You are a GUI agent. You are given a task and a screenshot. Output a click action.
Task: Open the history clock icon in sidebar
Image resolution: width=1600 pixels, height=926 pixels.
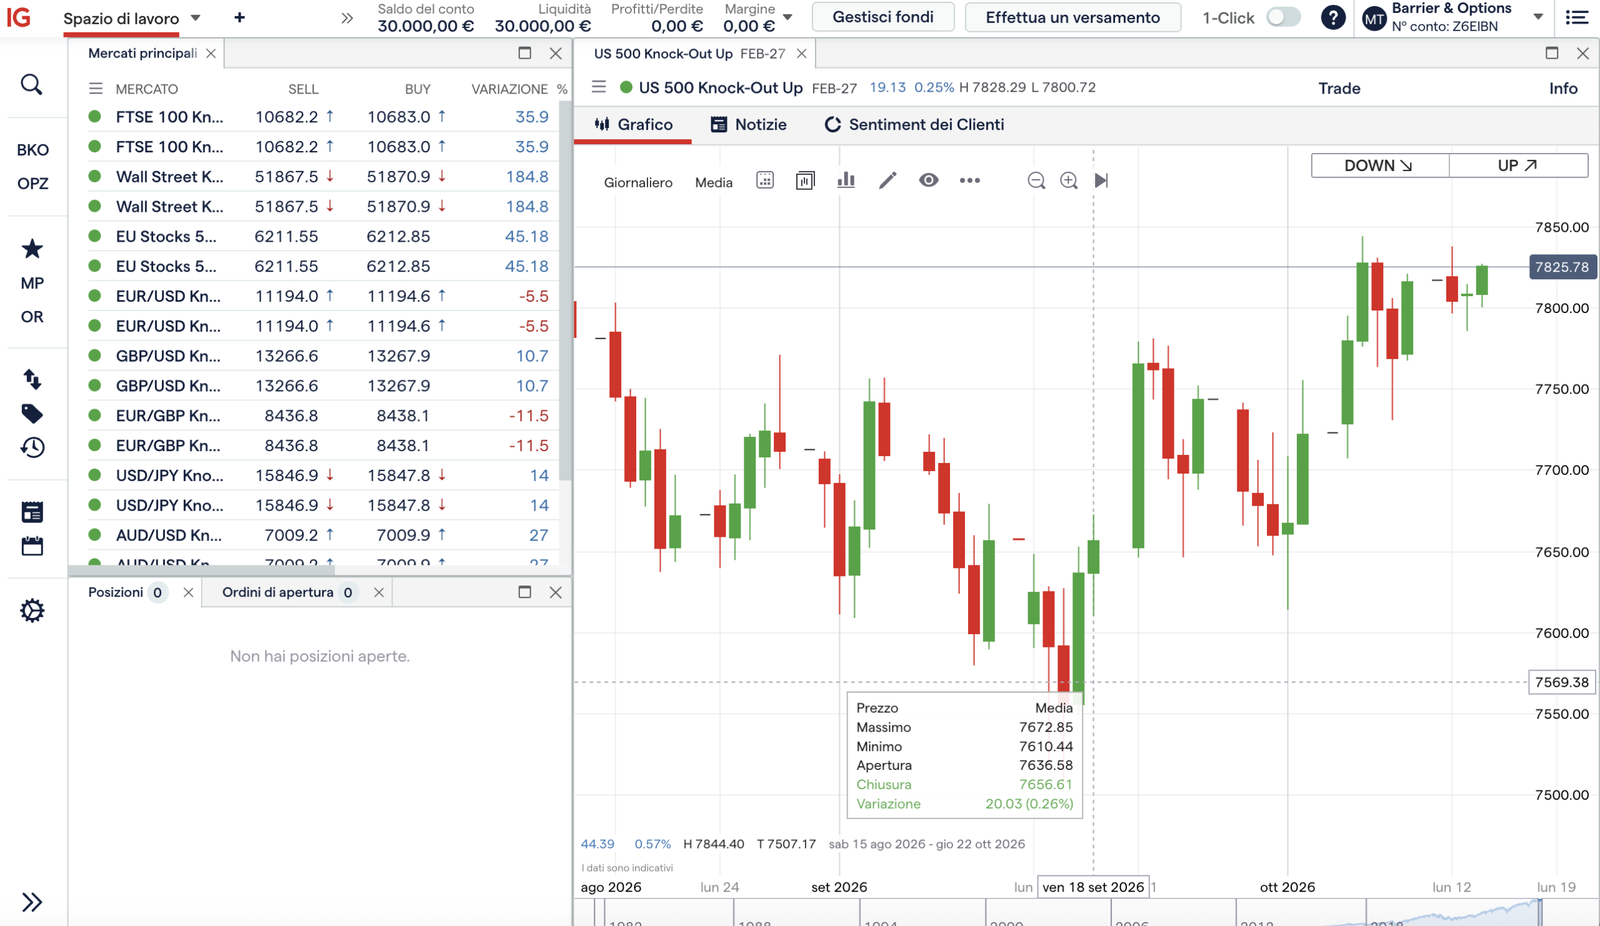coord(32,447)
